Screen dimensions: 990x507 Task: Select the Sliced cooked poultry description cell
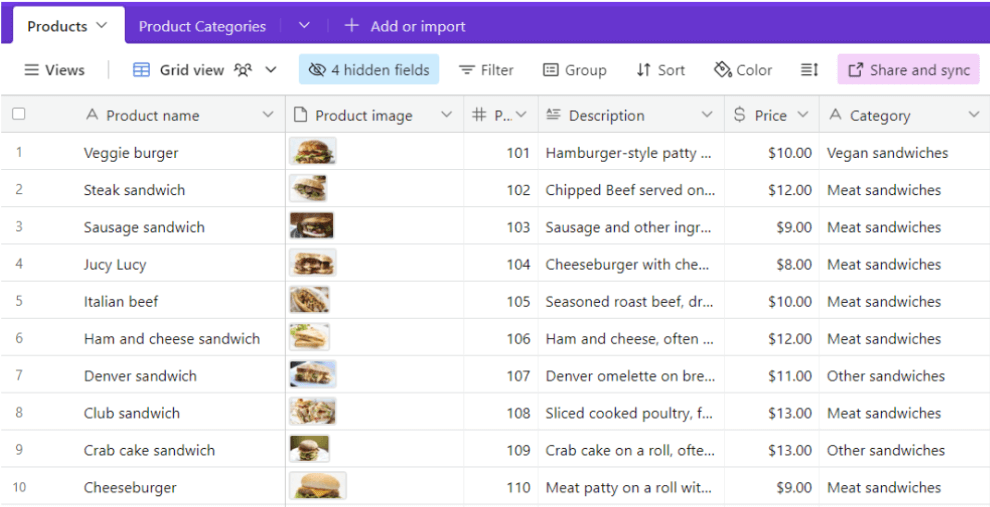(x=631, y=413)
